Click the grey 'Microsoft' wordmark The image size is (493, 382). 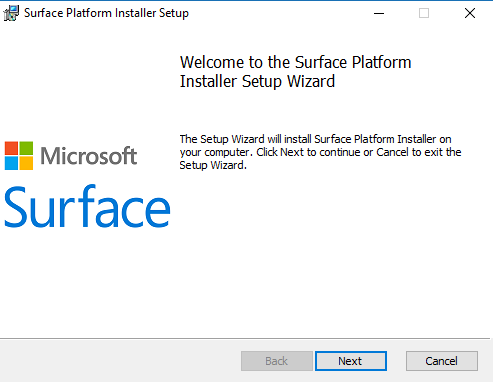pyautogui.click(x=89, y=156)
